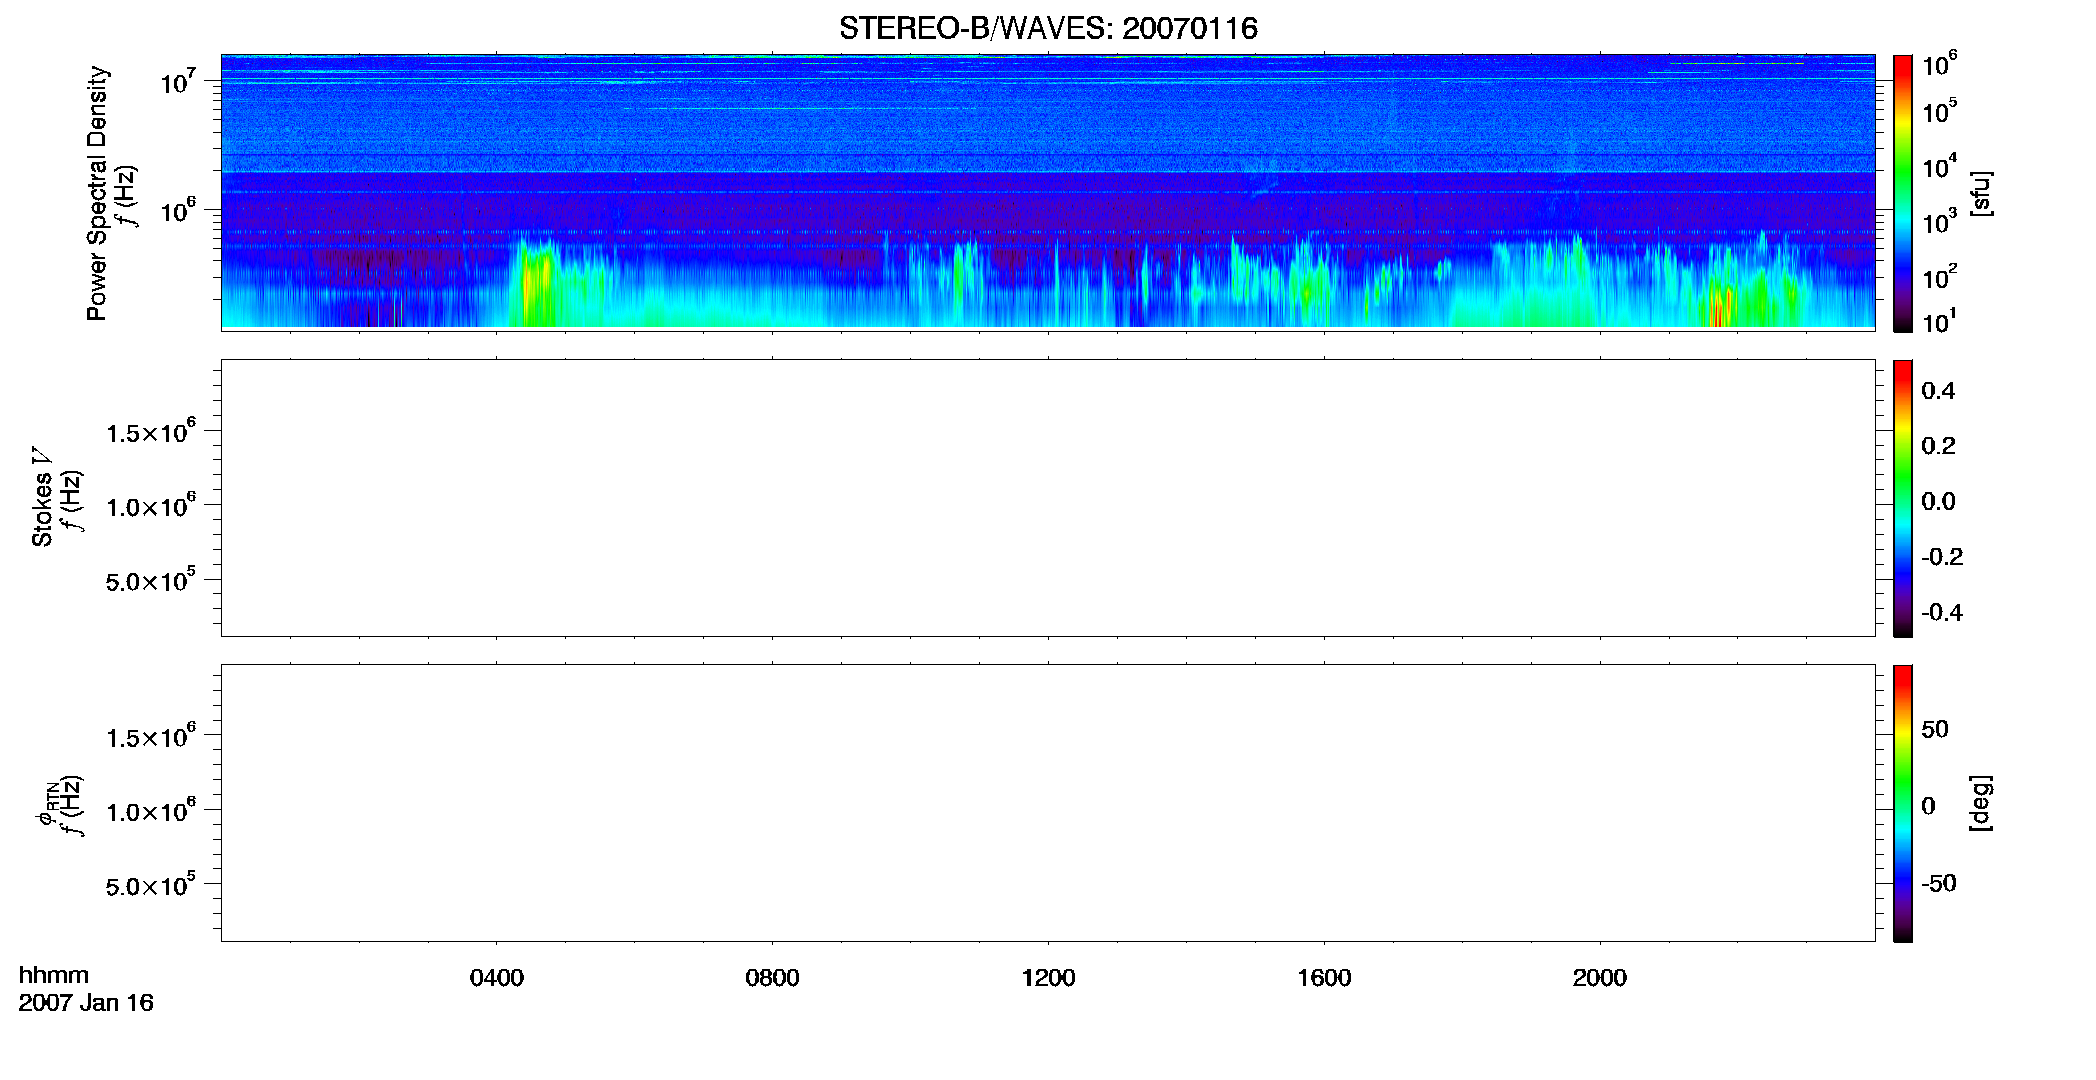
Task: Click the 0800 time axis label
Action: coord(772,978)
